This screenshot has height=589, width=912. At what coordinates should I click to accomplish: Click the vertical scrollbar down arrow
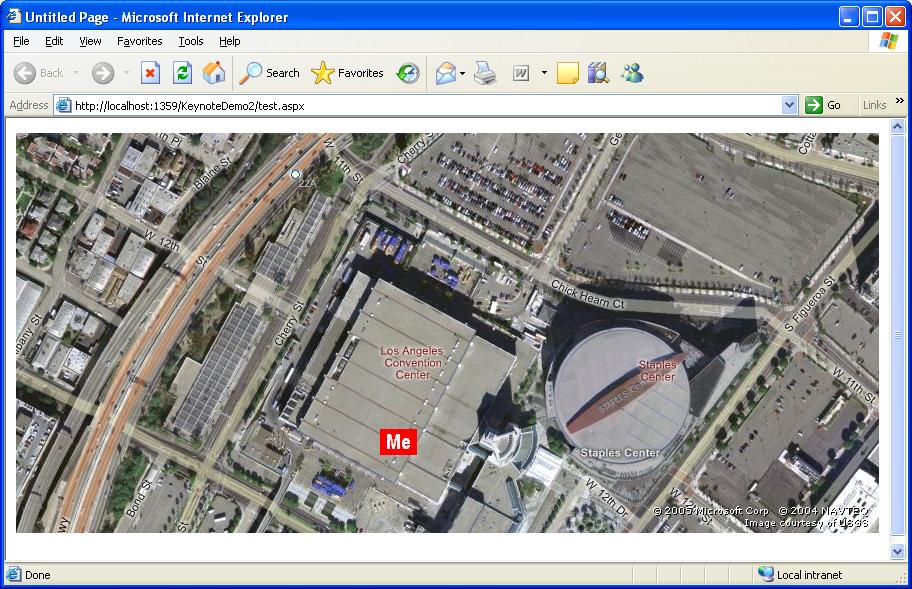897,551
